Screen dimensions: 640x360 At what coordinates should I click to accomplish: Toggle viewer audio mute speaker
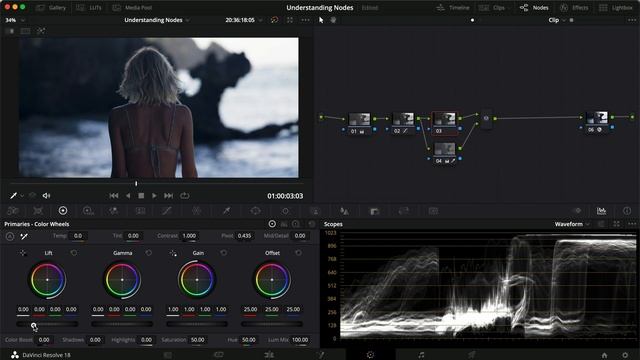(46, 196)
